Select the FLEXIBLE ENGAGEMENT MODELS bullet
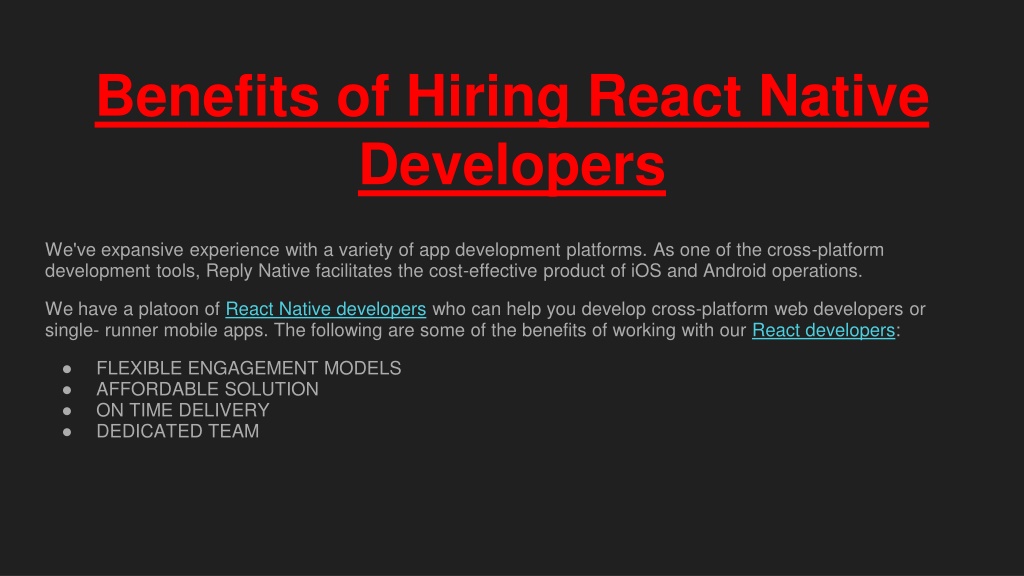The width and height of the screenshot is (1024, 576). click(x=248, y=368)
